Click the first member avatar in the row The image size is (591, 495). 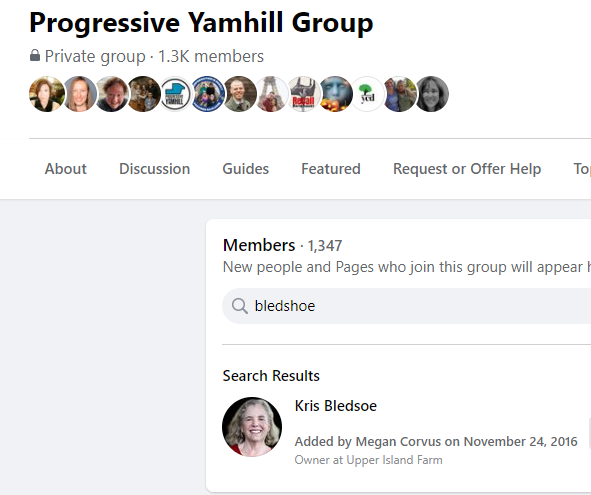point(47,94)
